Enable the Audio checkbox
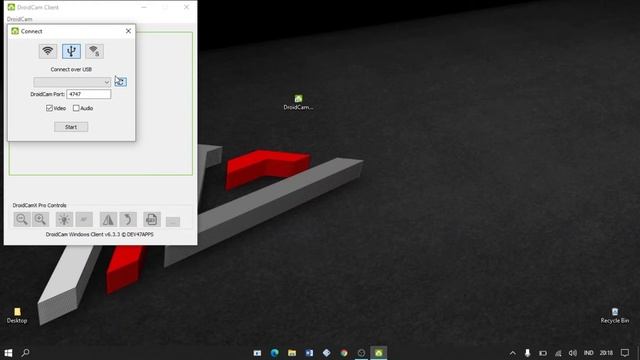 point(76,108)
